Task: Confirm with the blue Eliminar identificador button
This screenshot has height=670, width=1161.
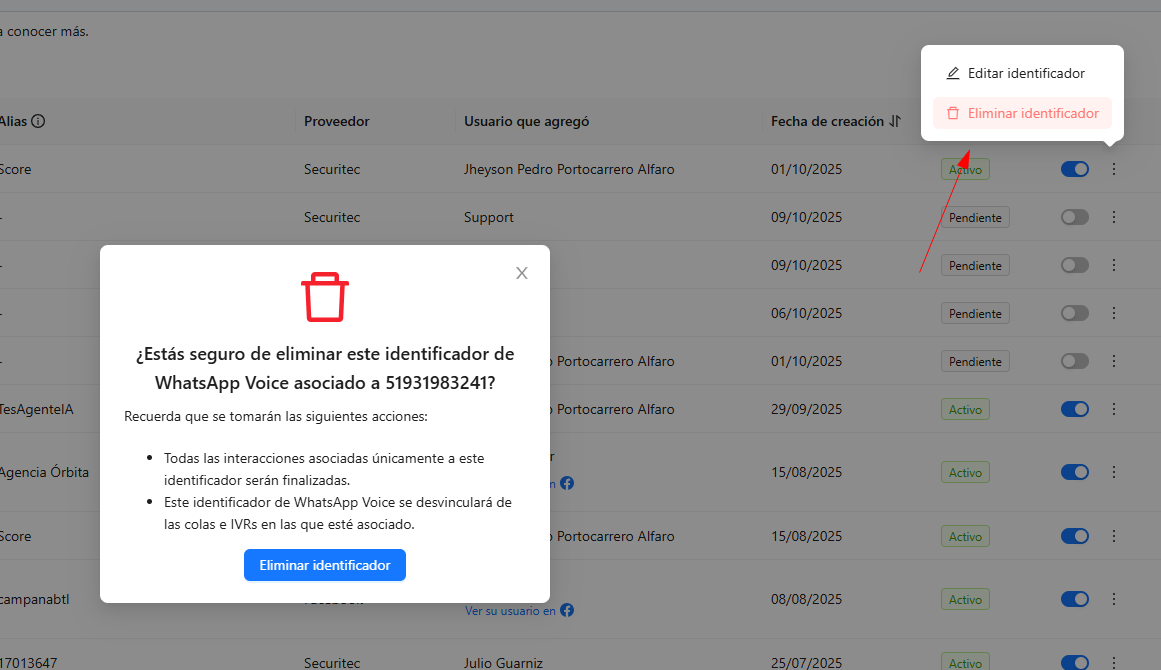Action: pos(324,565)
